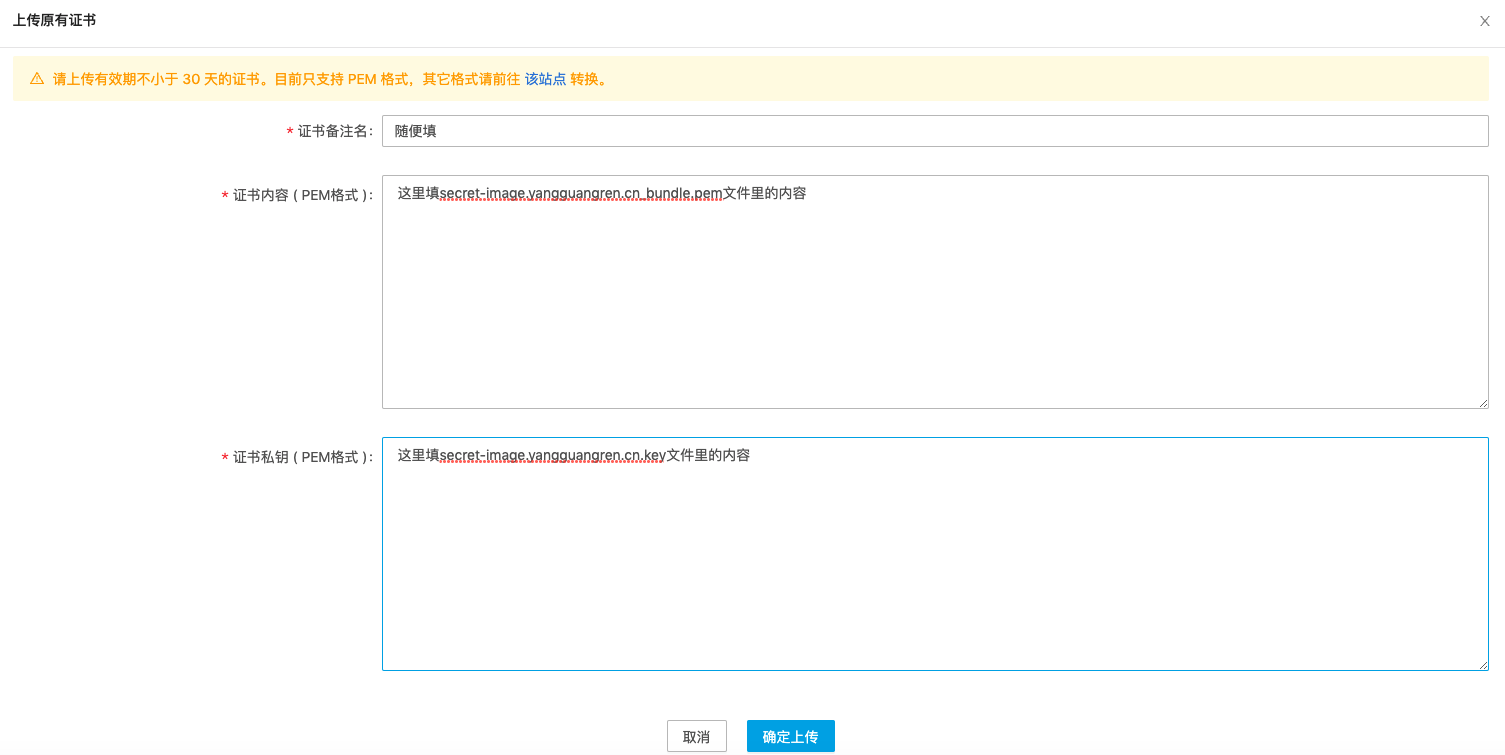Viewport: 1505px width, 755px height.
Task: Open the 该站点 conversion site link
Action: [545, 79]
